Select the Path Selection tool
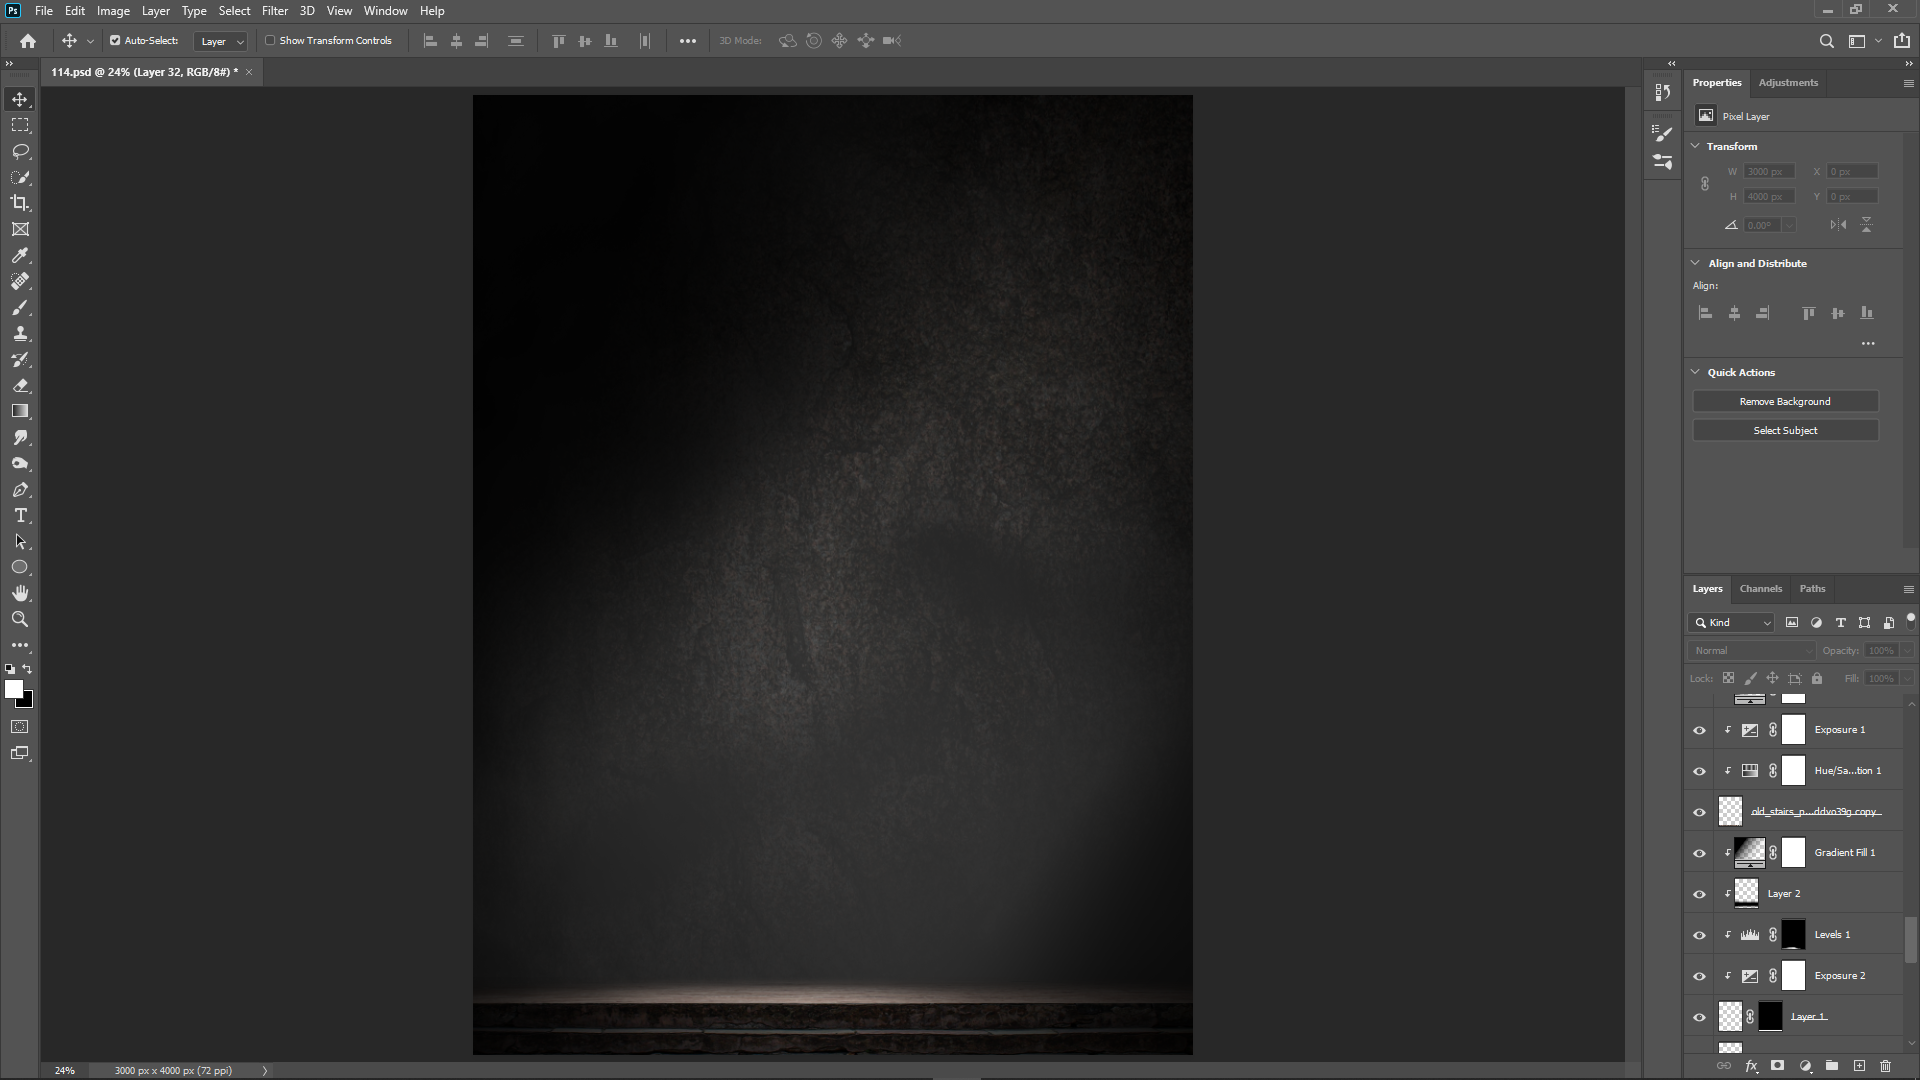 point(20,542)
